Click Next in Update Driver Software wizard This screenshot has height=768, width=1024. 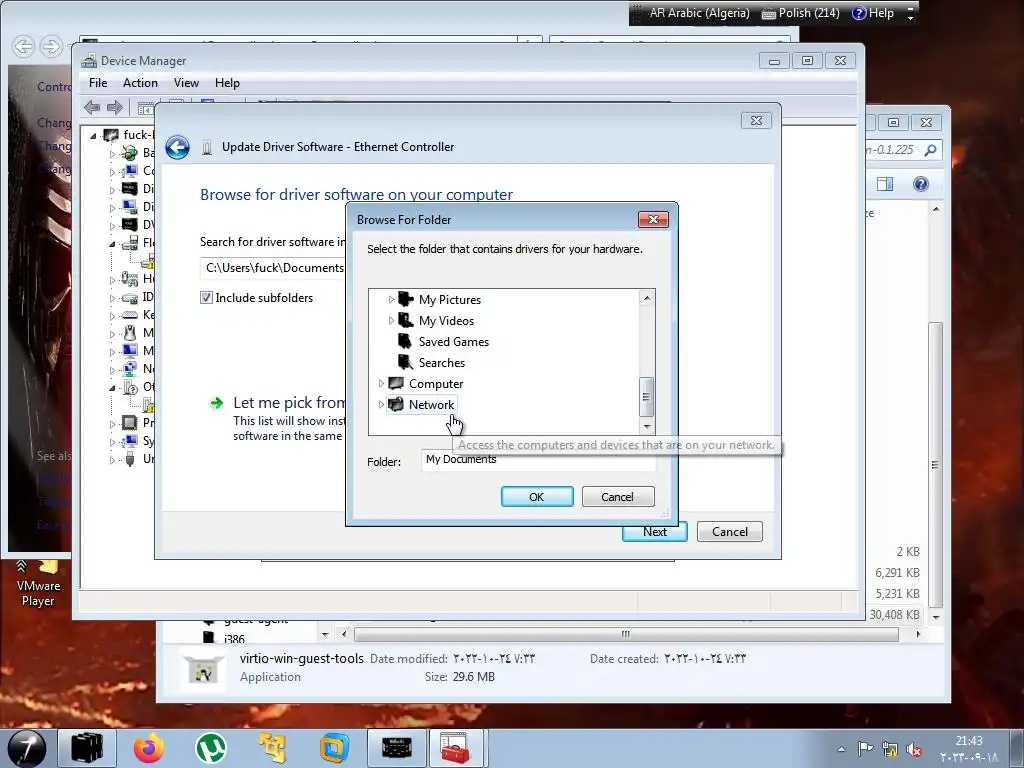(x=654, y=532)
